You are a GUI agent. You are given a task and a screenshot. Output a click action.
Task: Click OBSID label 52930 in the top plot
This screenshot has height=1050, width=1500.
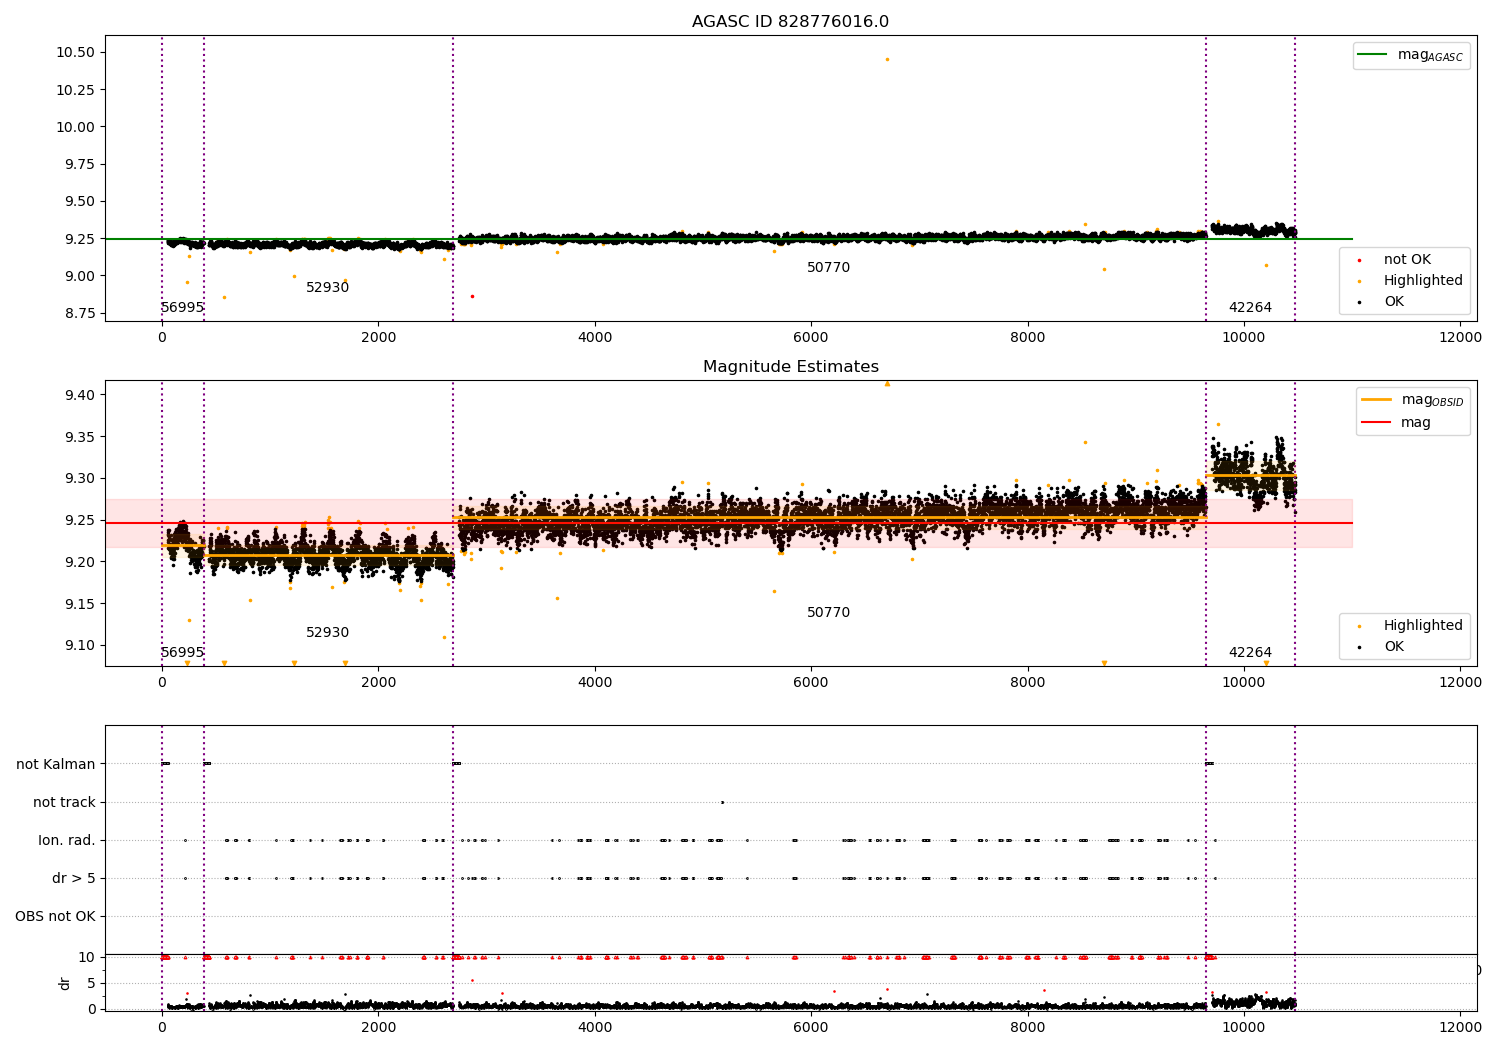[327, 288]
